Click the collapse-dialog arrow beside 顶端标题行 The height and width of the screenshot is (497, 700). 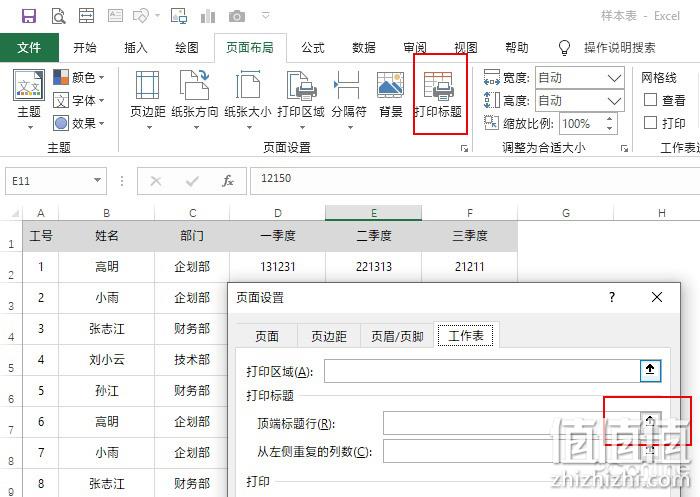[650, 422]
